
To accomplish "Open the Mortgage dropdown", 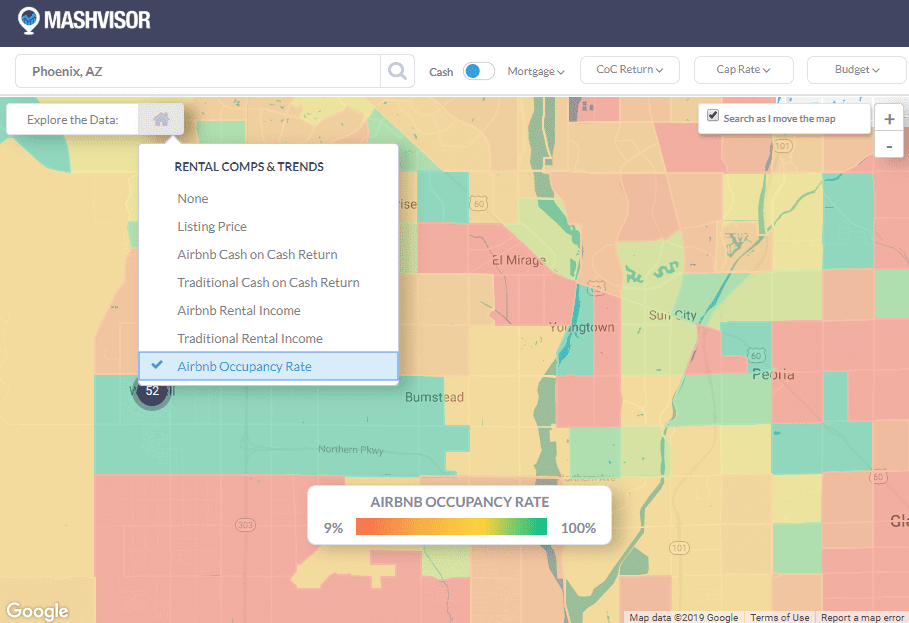I will point(536,71).
